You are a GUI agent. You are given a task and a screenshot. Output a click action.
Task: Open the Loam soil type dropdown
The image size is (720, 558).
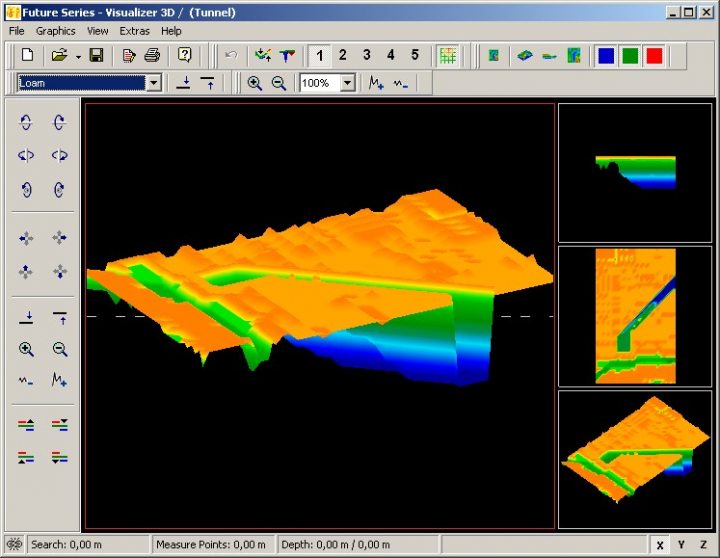click(x=154, y=84)
